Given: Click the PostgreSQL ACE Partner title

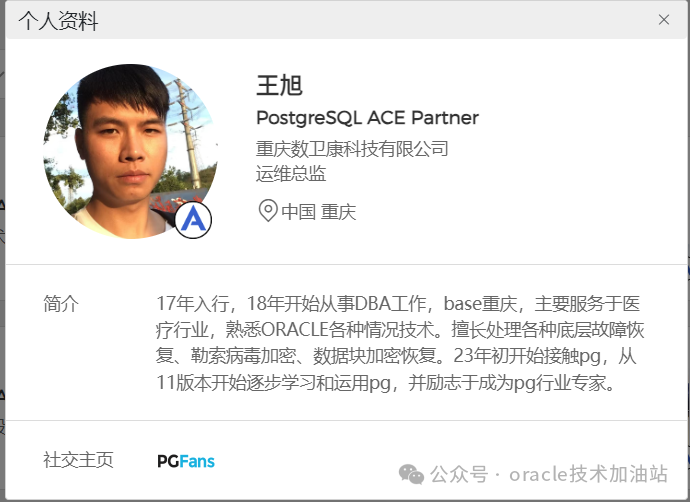Looking at the screenshot, I should (367, 118).
